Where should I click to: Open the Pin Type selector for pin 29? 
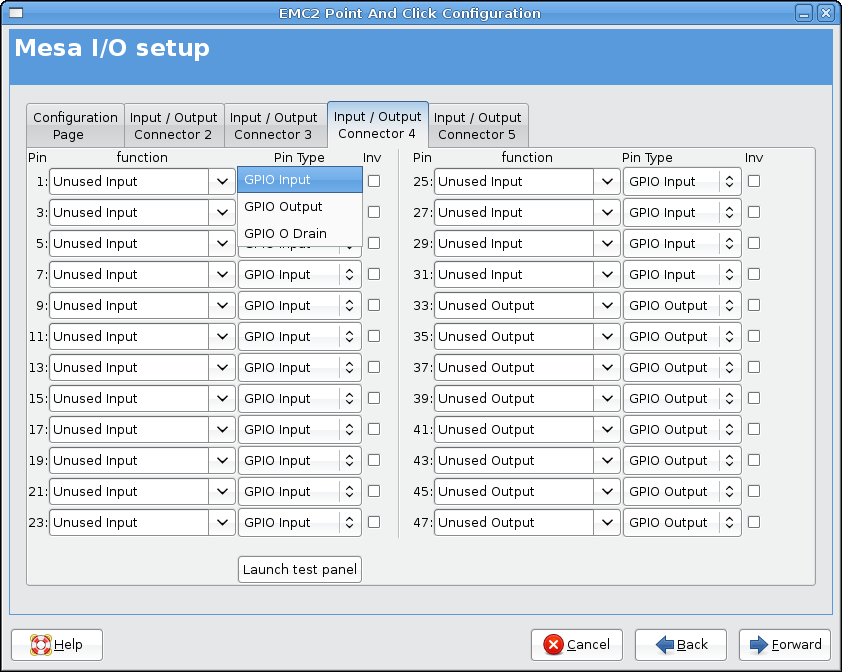tap(682, 243)
